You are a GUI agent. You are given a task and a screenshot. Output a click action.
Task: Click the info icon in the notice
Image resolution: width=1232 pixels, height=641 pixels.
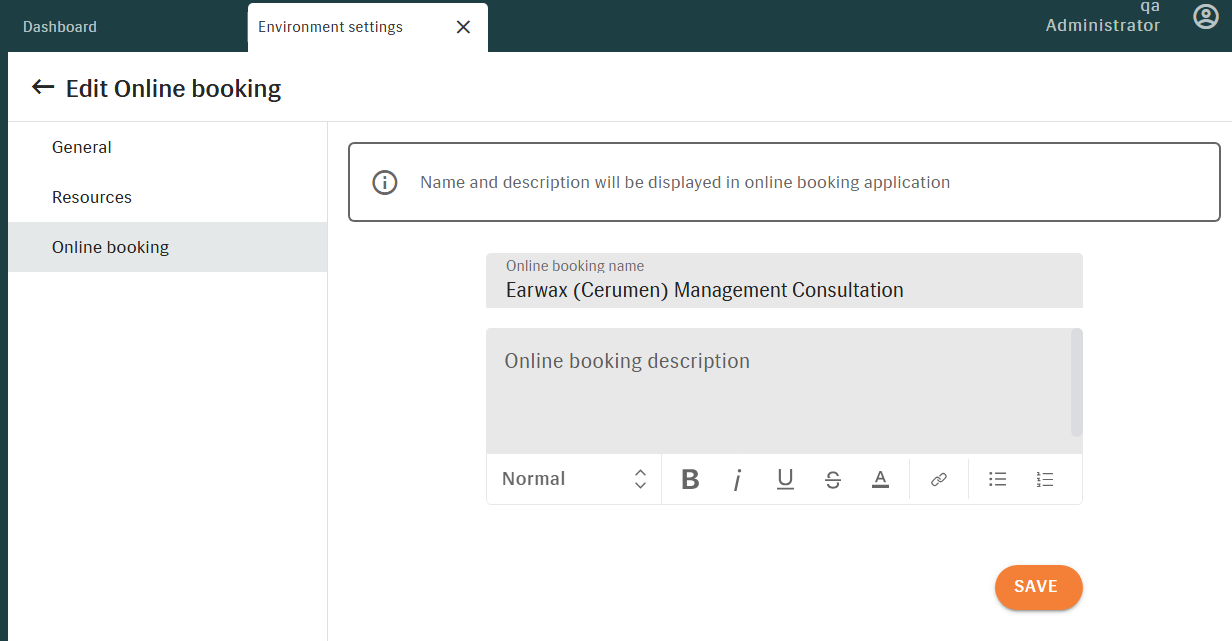[x=385, y=182]
